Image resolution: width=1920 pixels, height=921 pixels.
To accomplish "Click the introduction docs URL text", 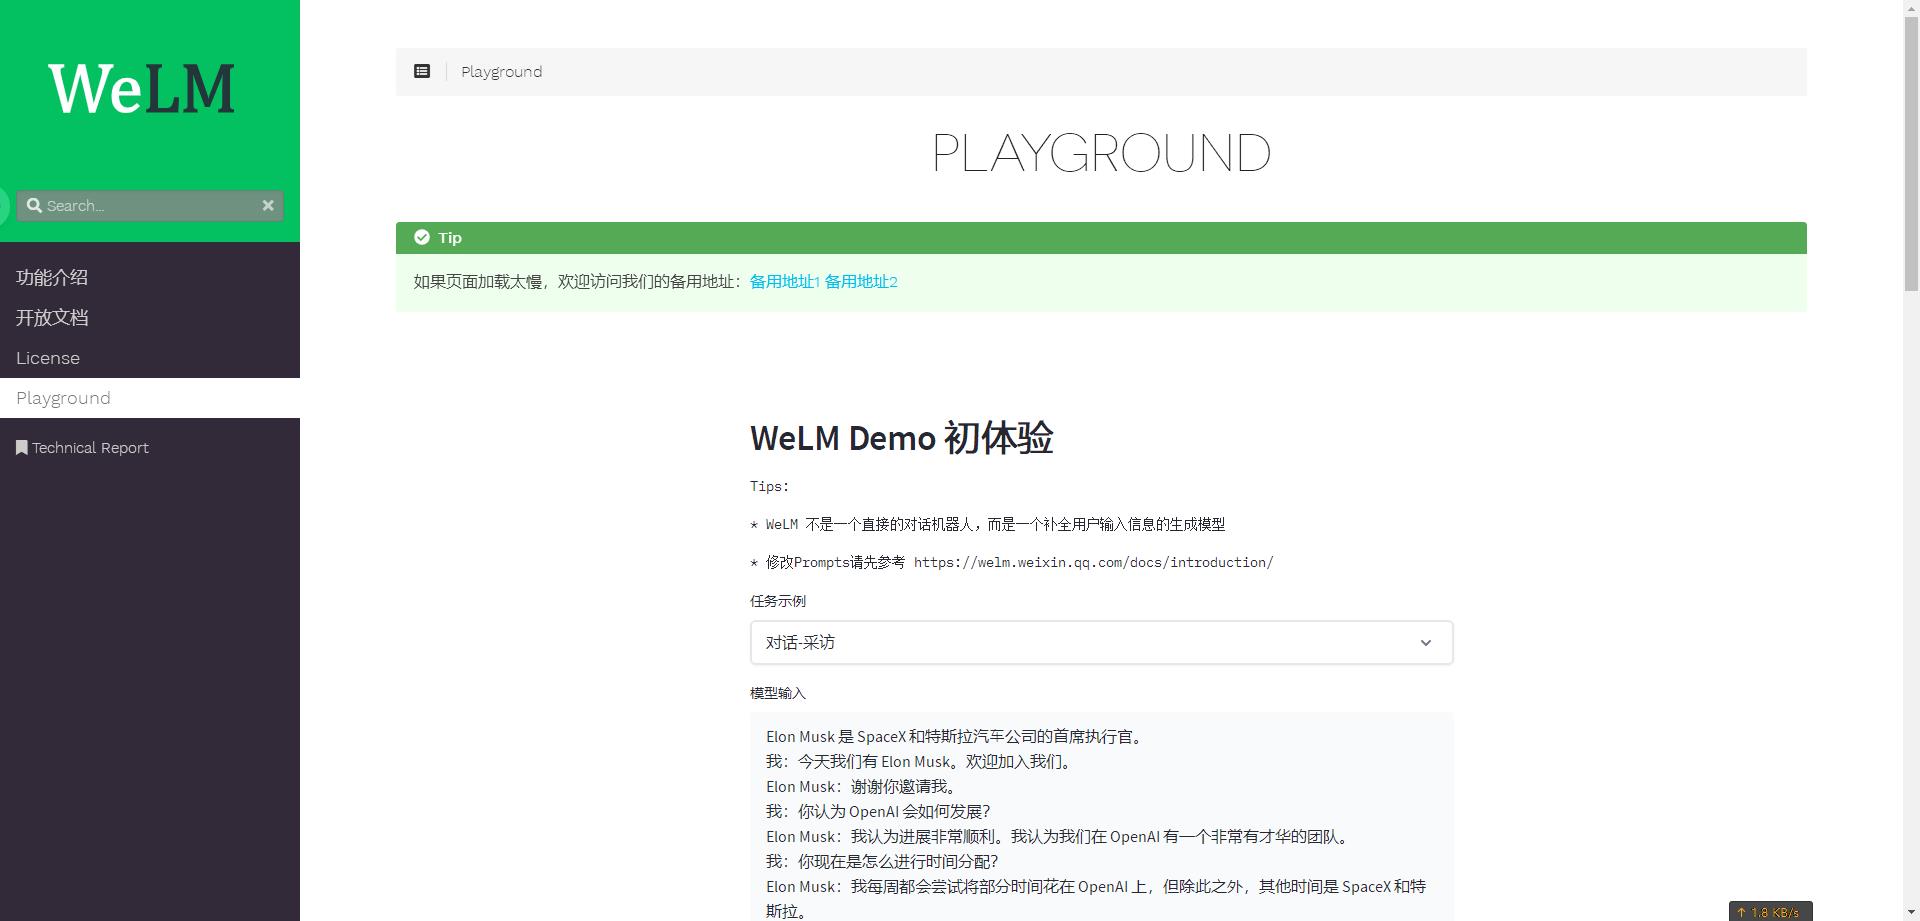I will 1093,562.
